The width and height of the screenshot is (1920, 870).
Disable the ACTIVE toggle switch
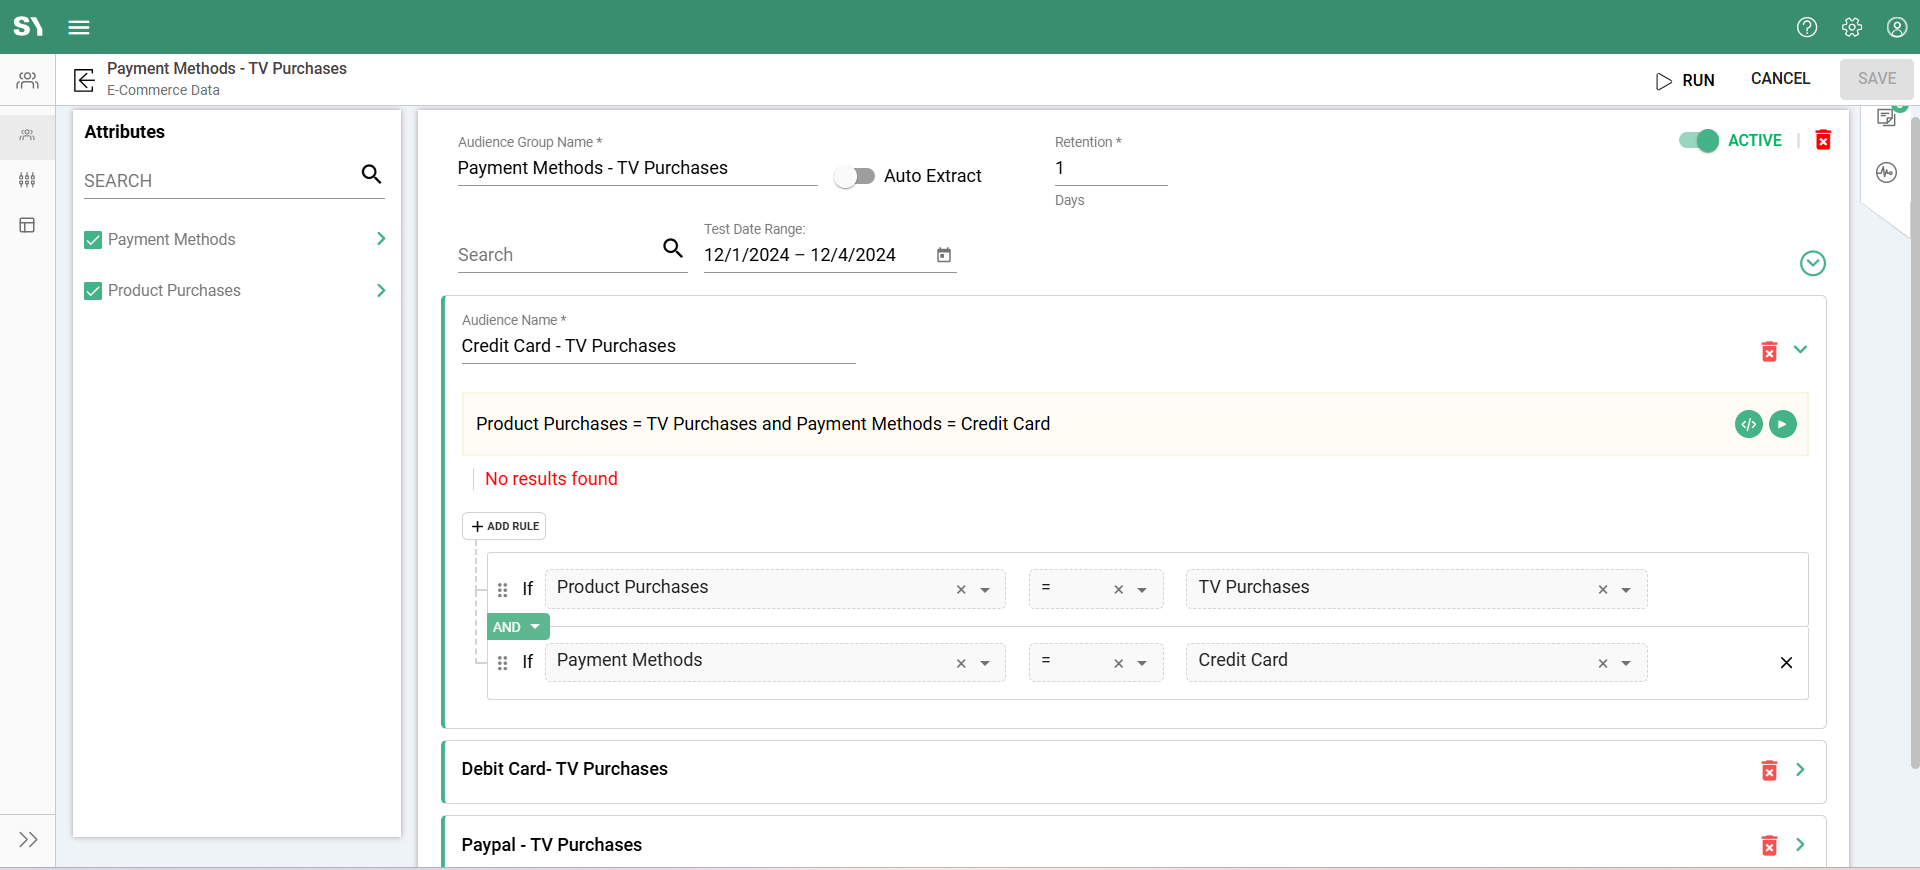point(1698,141)
